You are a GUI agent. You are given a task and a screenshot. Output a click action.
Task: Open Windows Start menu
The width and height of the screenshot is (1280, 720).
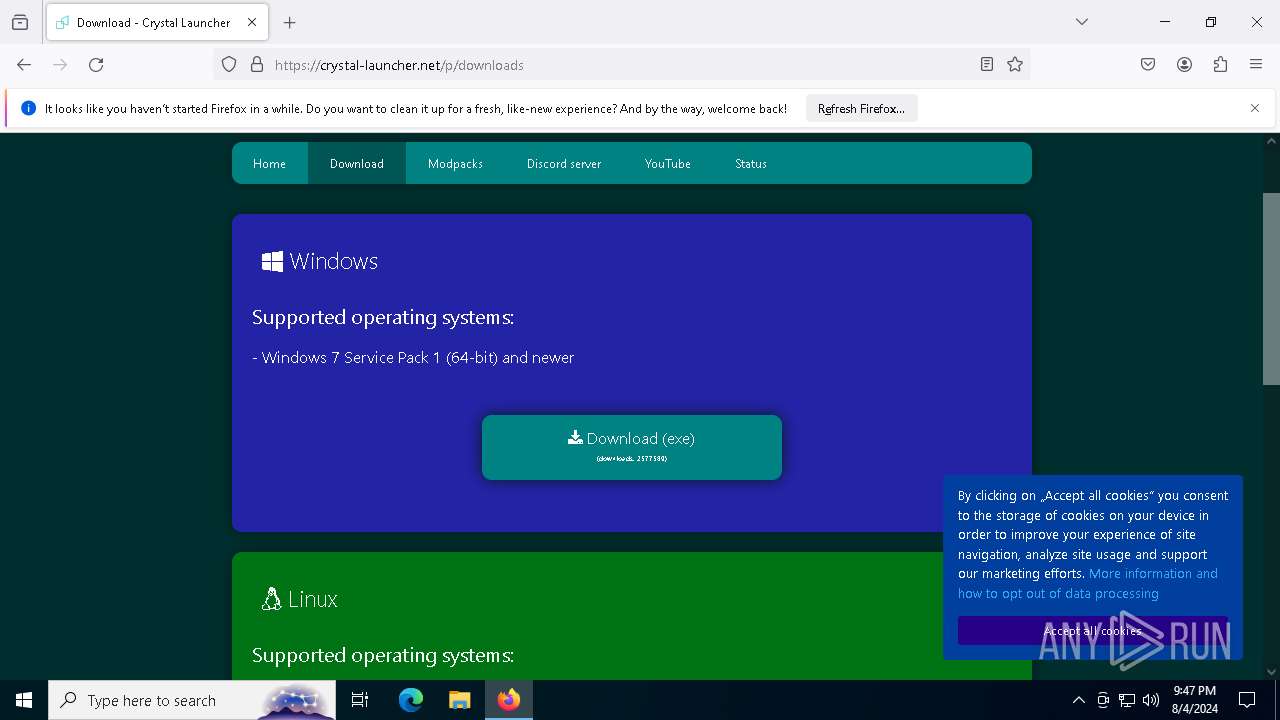pyautogui.click(x=24, y=700)
